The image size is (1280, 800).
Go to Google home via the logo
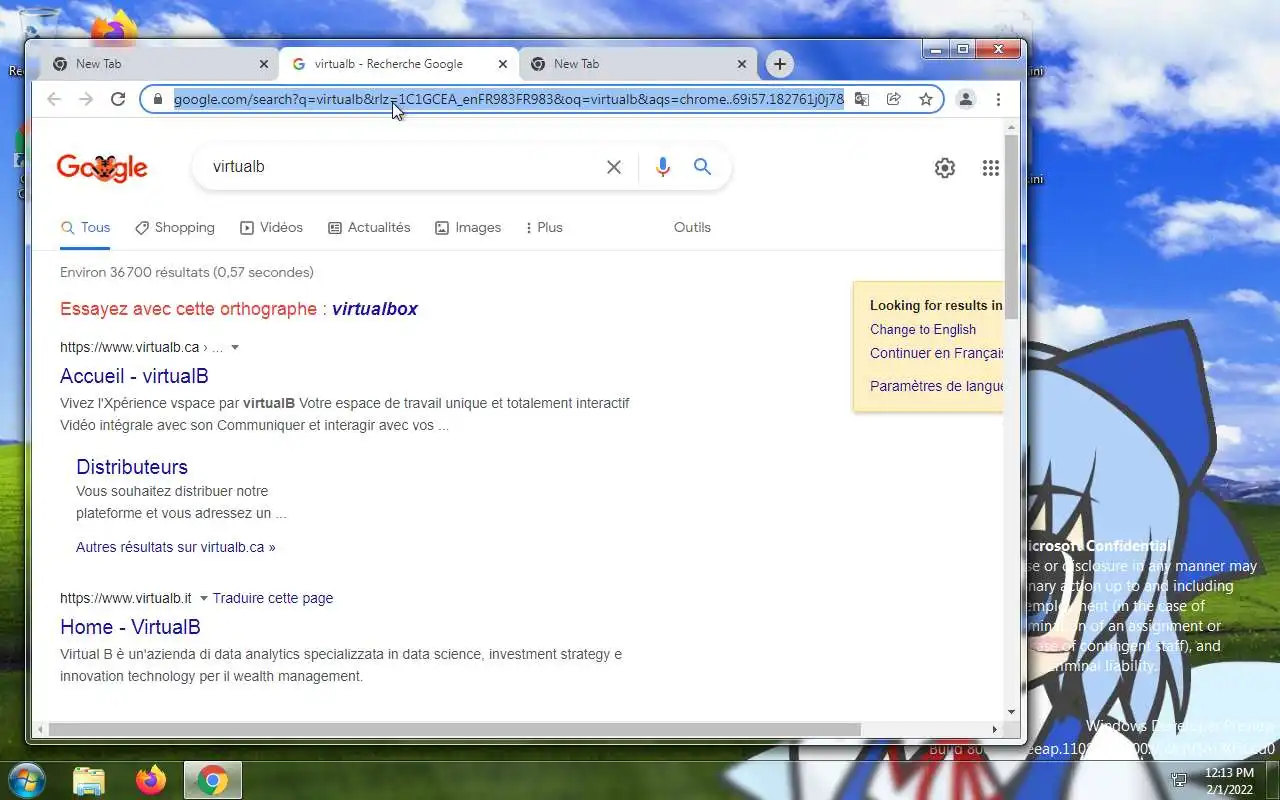click(102, 168)
